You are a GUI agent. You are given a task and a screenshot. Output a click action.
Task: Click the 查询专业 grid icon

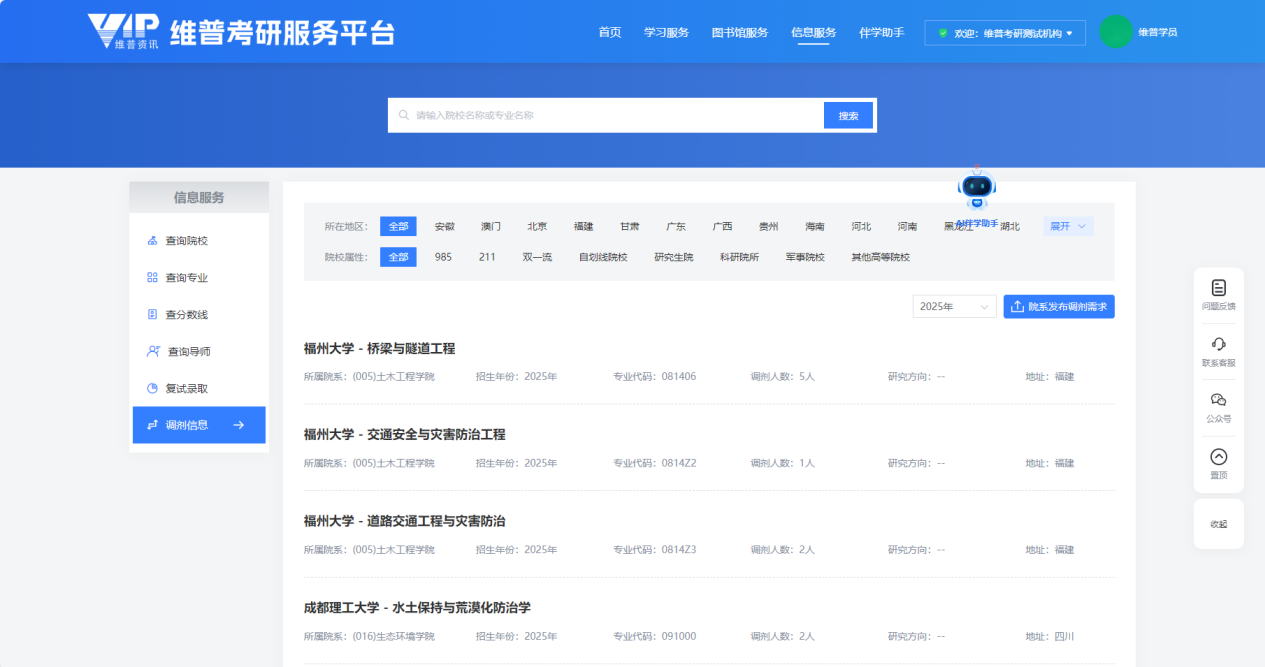pyautogui.click(x=152, y=278)
